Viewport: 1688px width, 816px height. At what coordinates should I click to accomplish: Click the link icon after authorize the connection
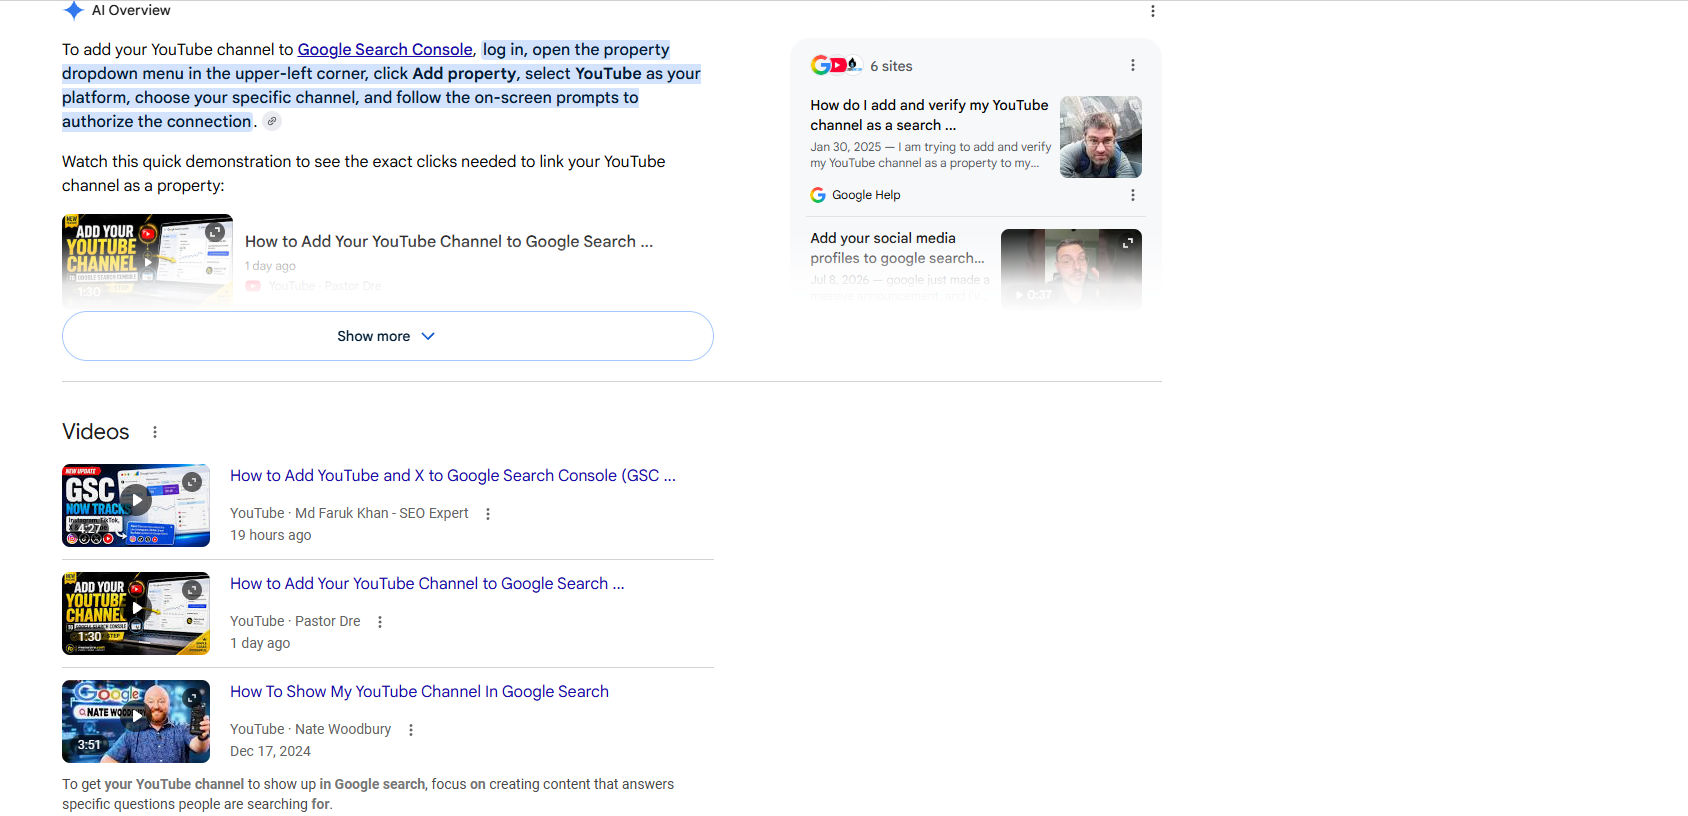[272, 121]
